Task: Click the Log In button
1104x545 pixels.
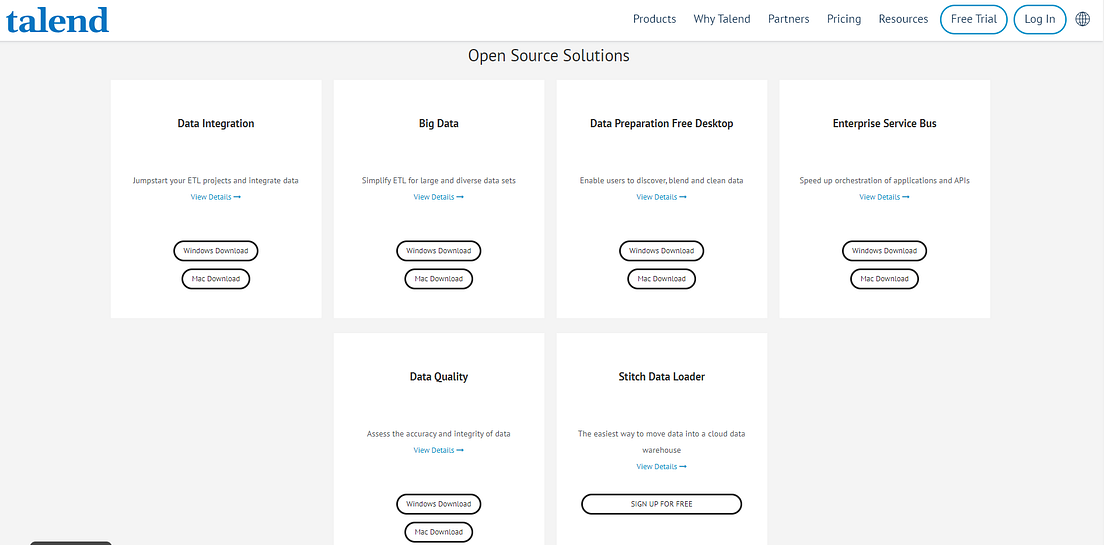Action: pos(1040,19)
